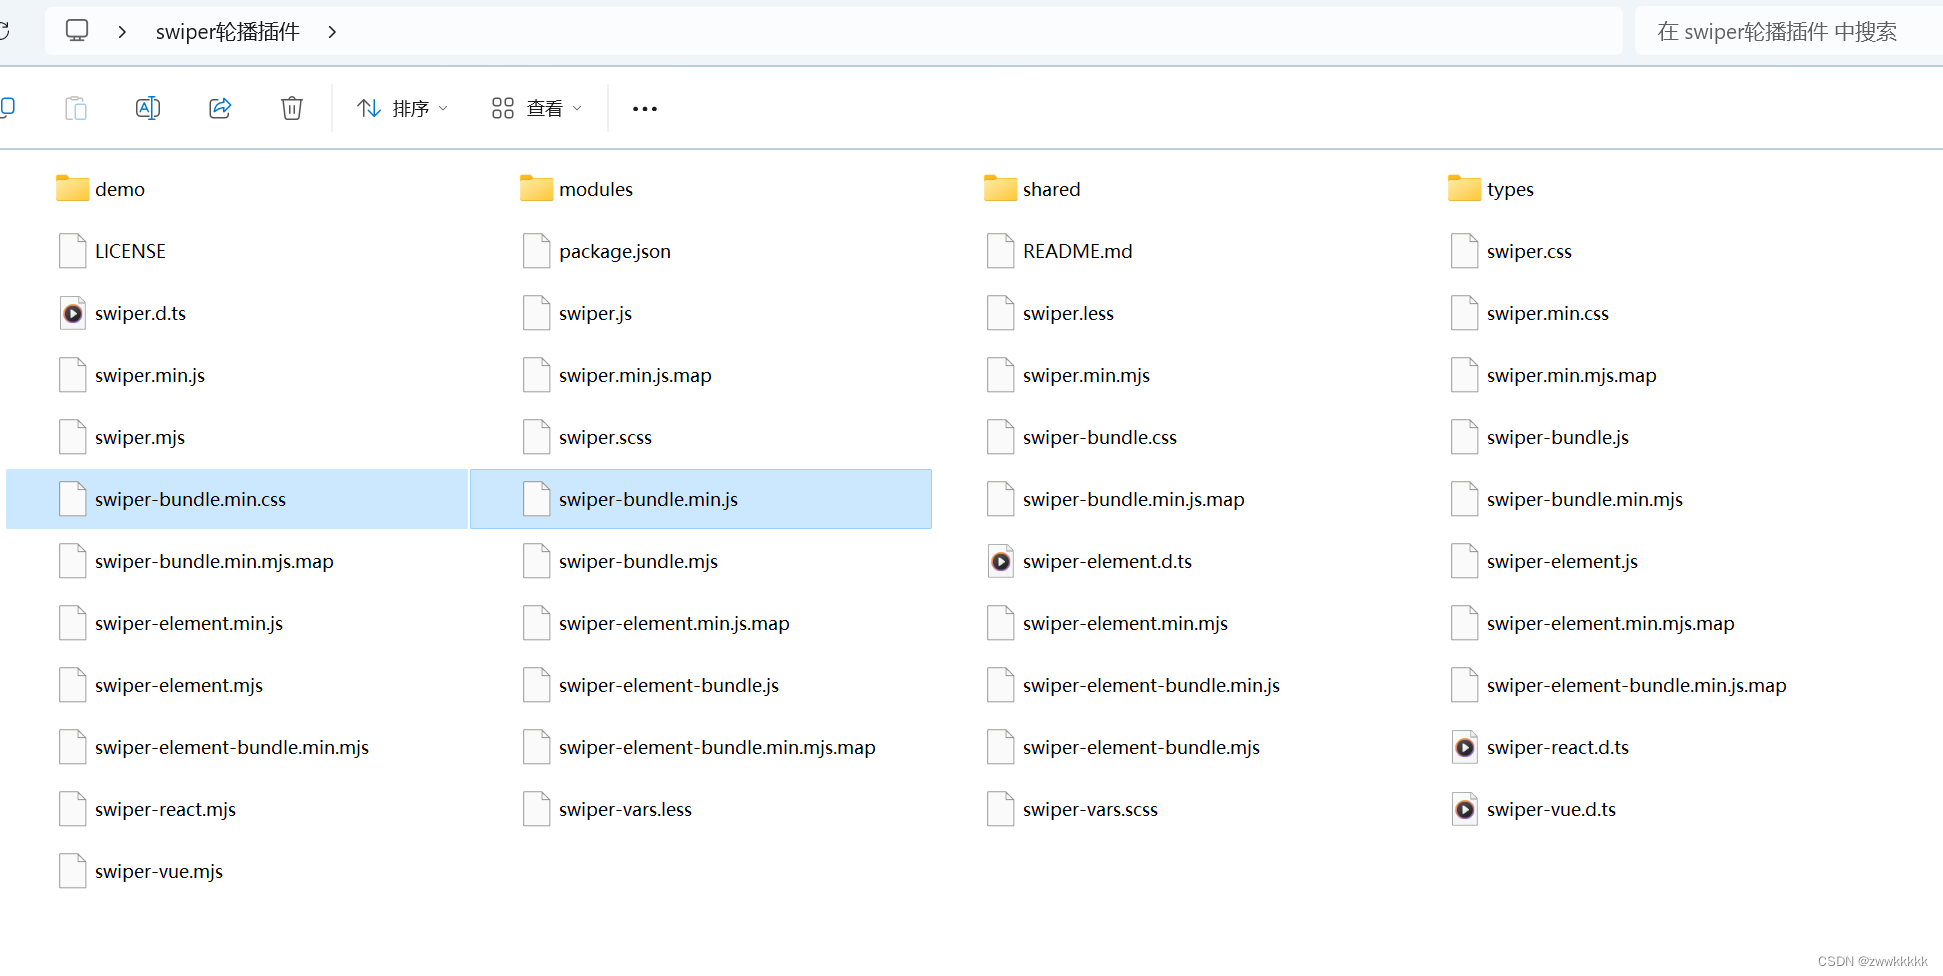
Task: Click the Paste clipboard icon in toolbar
Action: point(76,108)
